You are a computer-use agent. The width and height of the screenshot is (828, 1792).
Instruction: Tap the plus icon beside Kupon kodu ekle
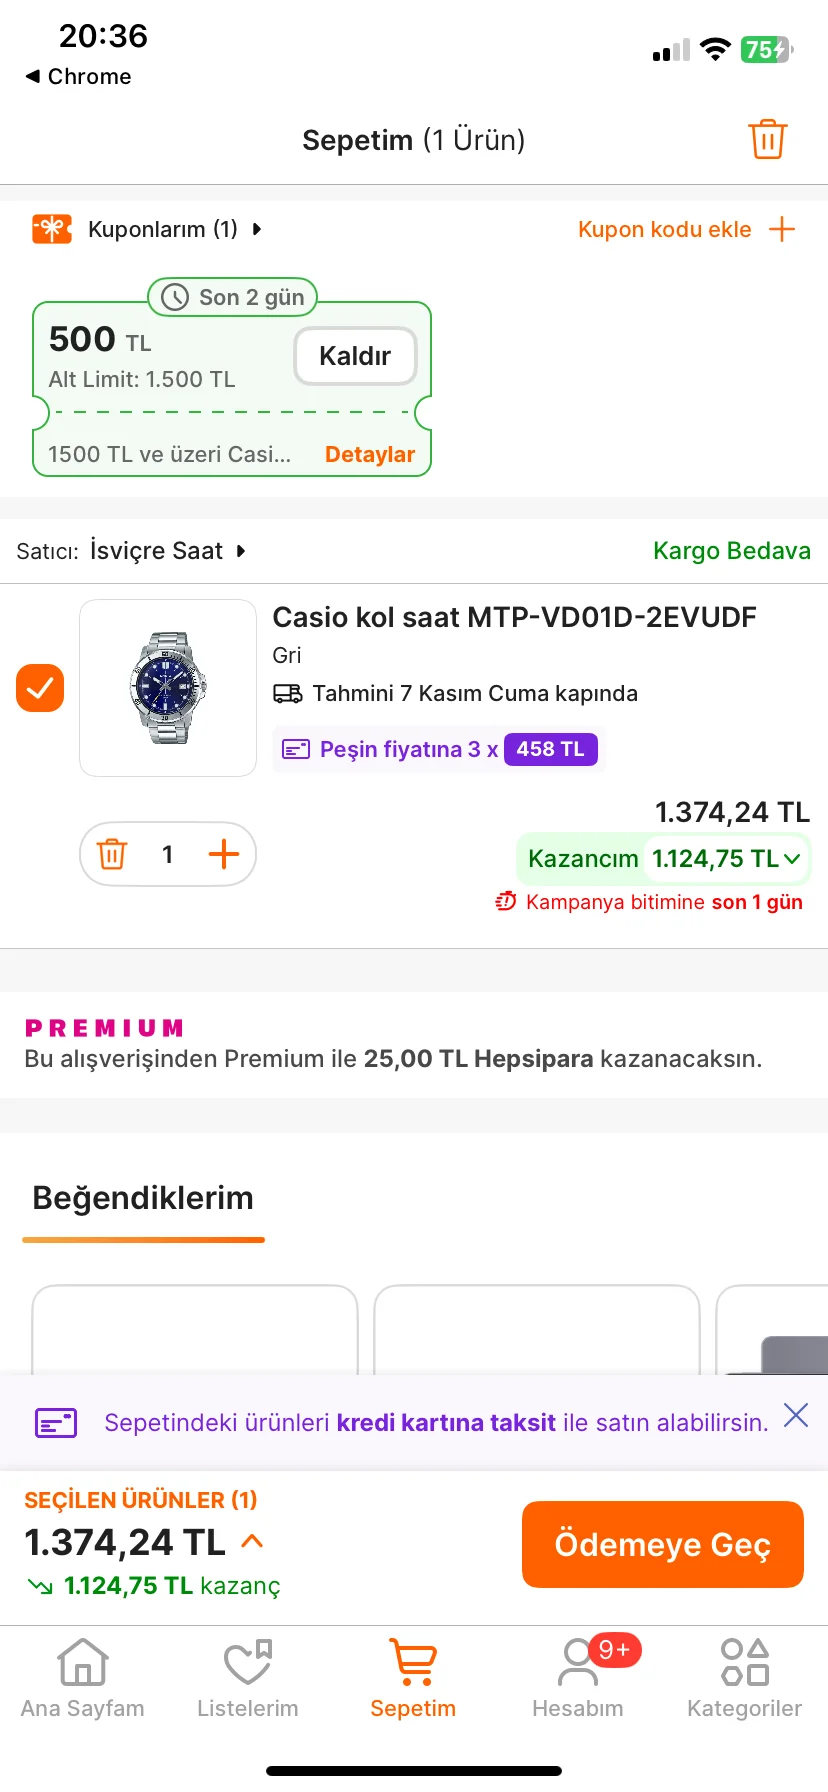(782, 229)
